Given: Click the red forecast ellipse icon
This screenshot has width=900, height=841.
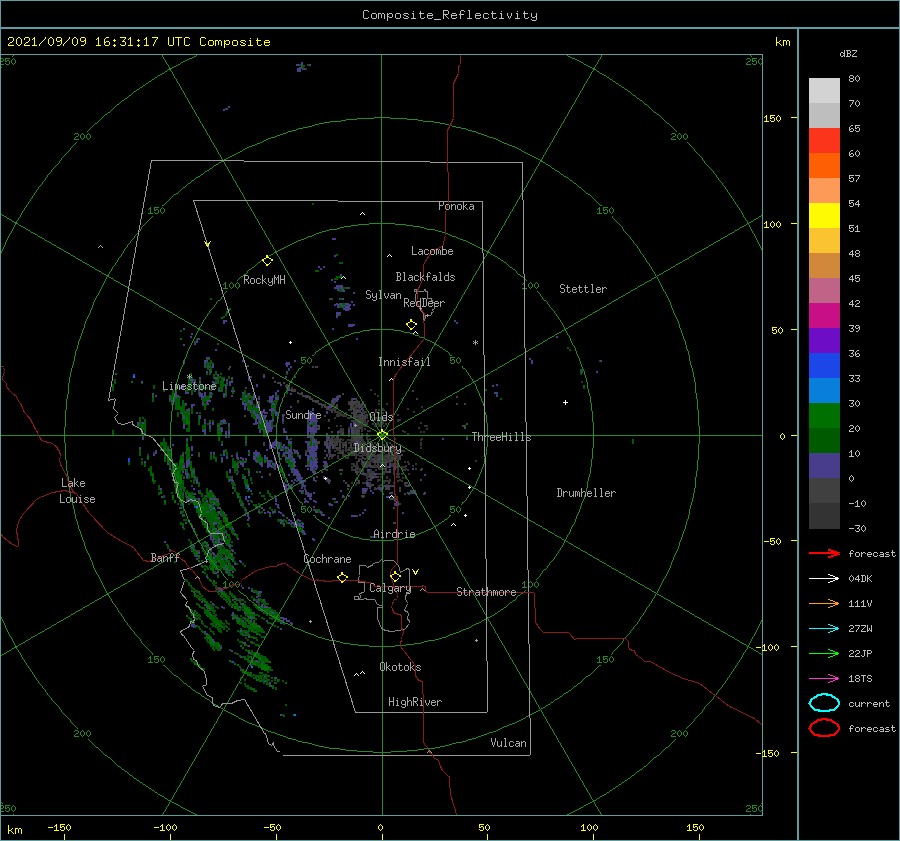Looking at the screenshot, I should click(x=824, y=728).
